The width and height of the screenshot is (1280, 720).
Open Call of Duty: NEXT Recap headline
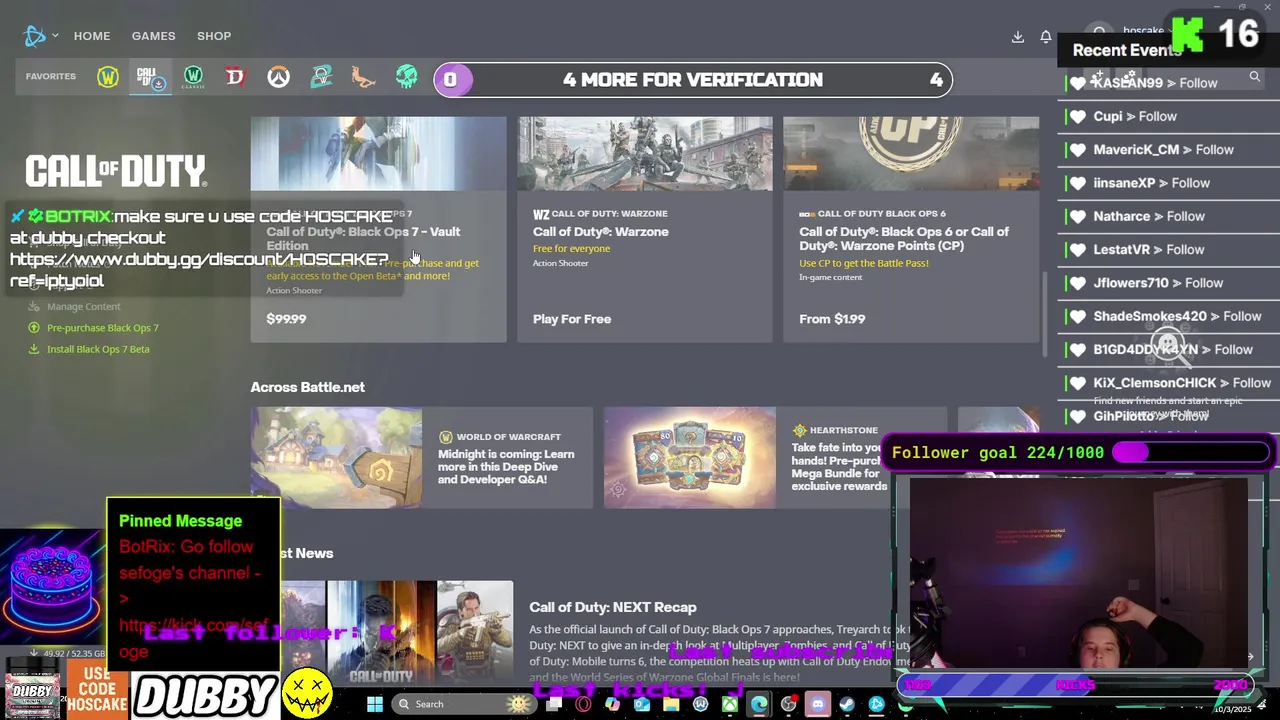[x=613, y=607]
